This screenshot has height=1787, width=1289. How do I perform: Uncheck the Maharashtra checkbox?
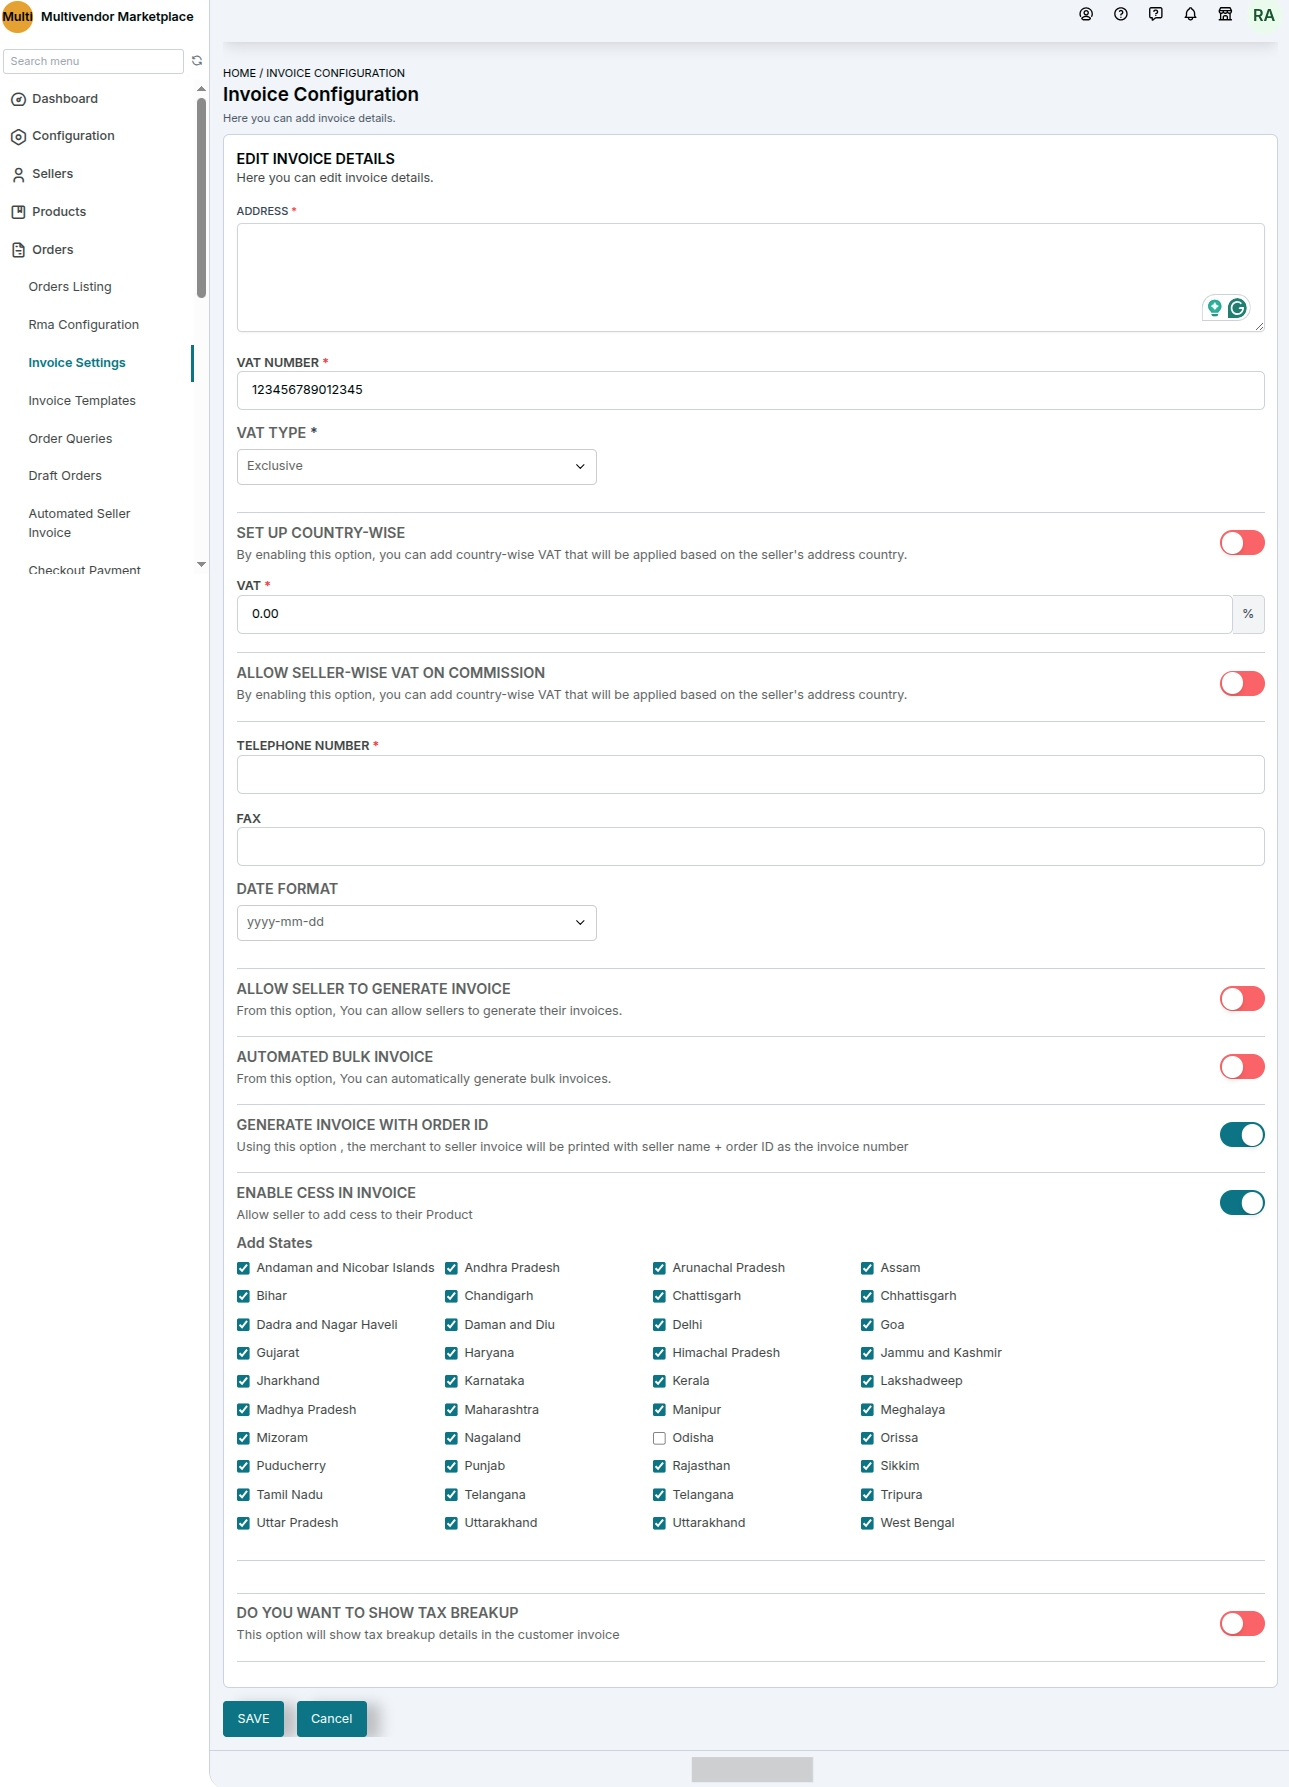click(x=451, y=1410)
